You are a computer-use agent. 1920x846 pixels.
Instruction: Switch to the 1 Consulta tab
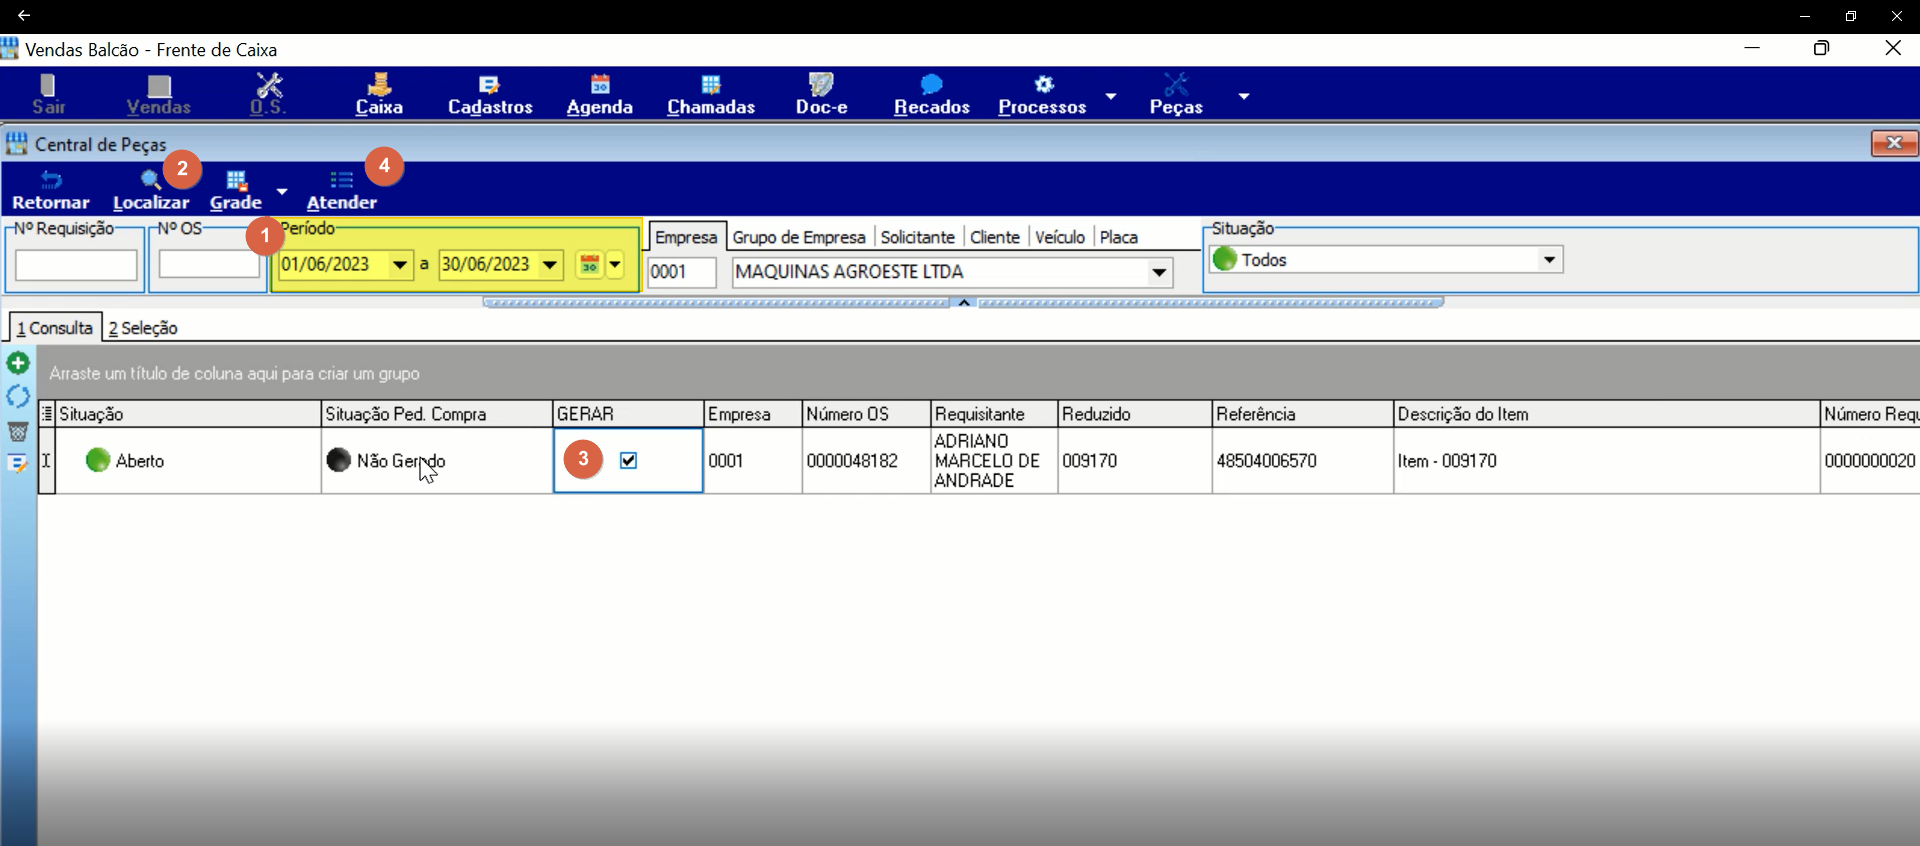point(55,328)
